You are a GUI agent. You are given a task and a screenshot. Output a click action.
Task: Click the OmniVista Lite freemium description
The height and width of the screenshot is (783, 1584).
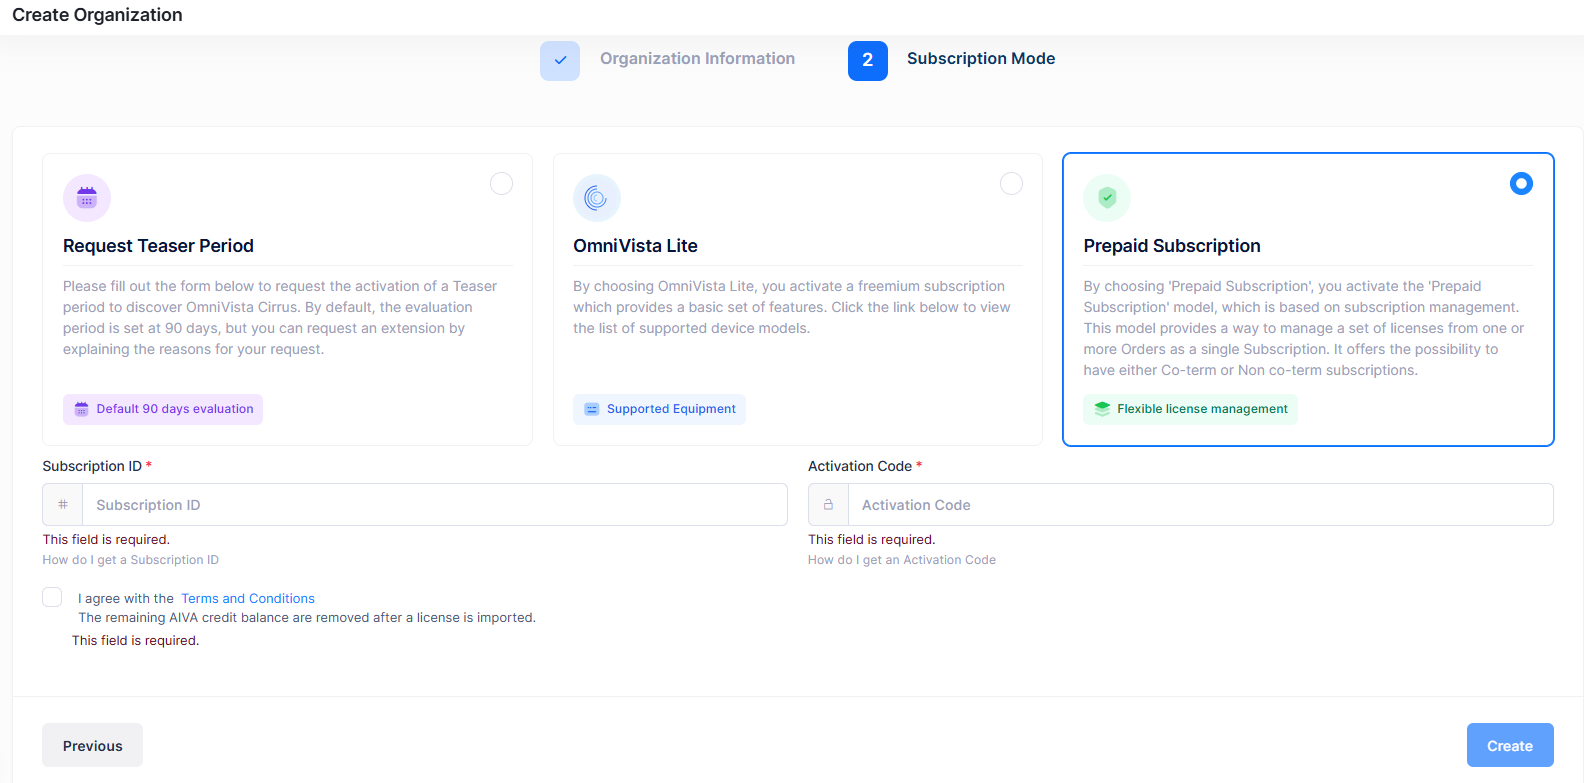coord(792,307)
